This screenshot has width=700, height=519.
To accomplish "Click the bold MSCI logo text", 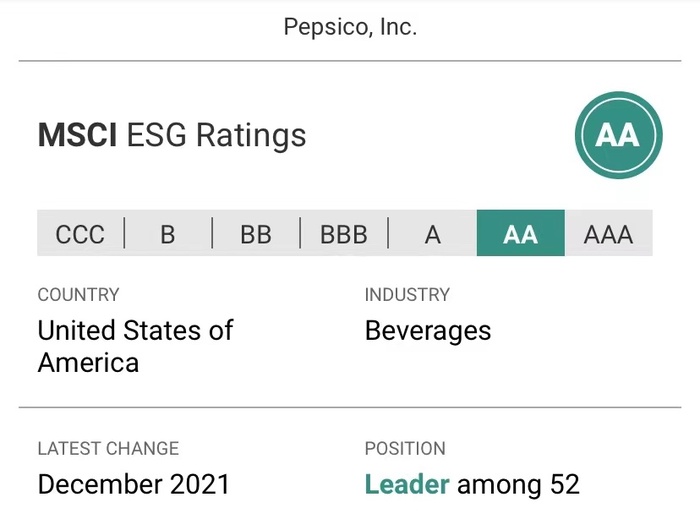I will (77, 135).
